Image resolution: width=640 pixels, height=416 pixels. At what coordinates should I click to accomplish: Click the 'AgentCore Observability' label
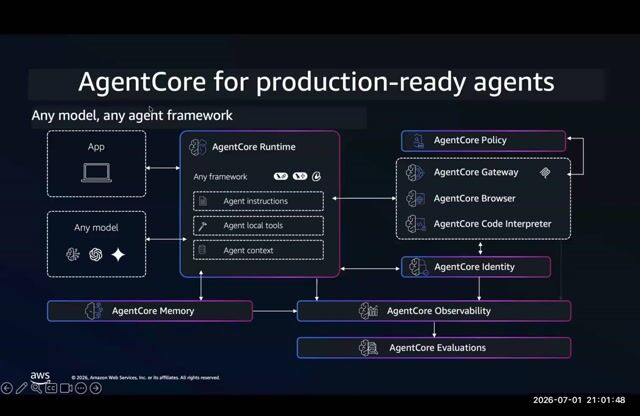(439, 311)
